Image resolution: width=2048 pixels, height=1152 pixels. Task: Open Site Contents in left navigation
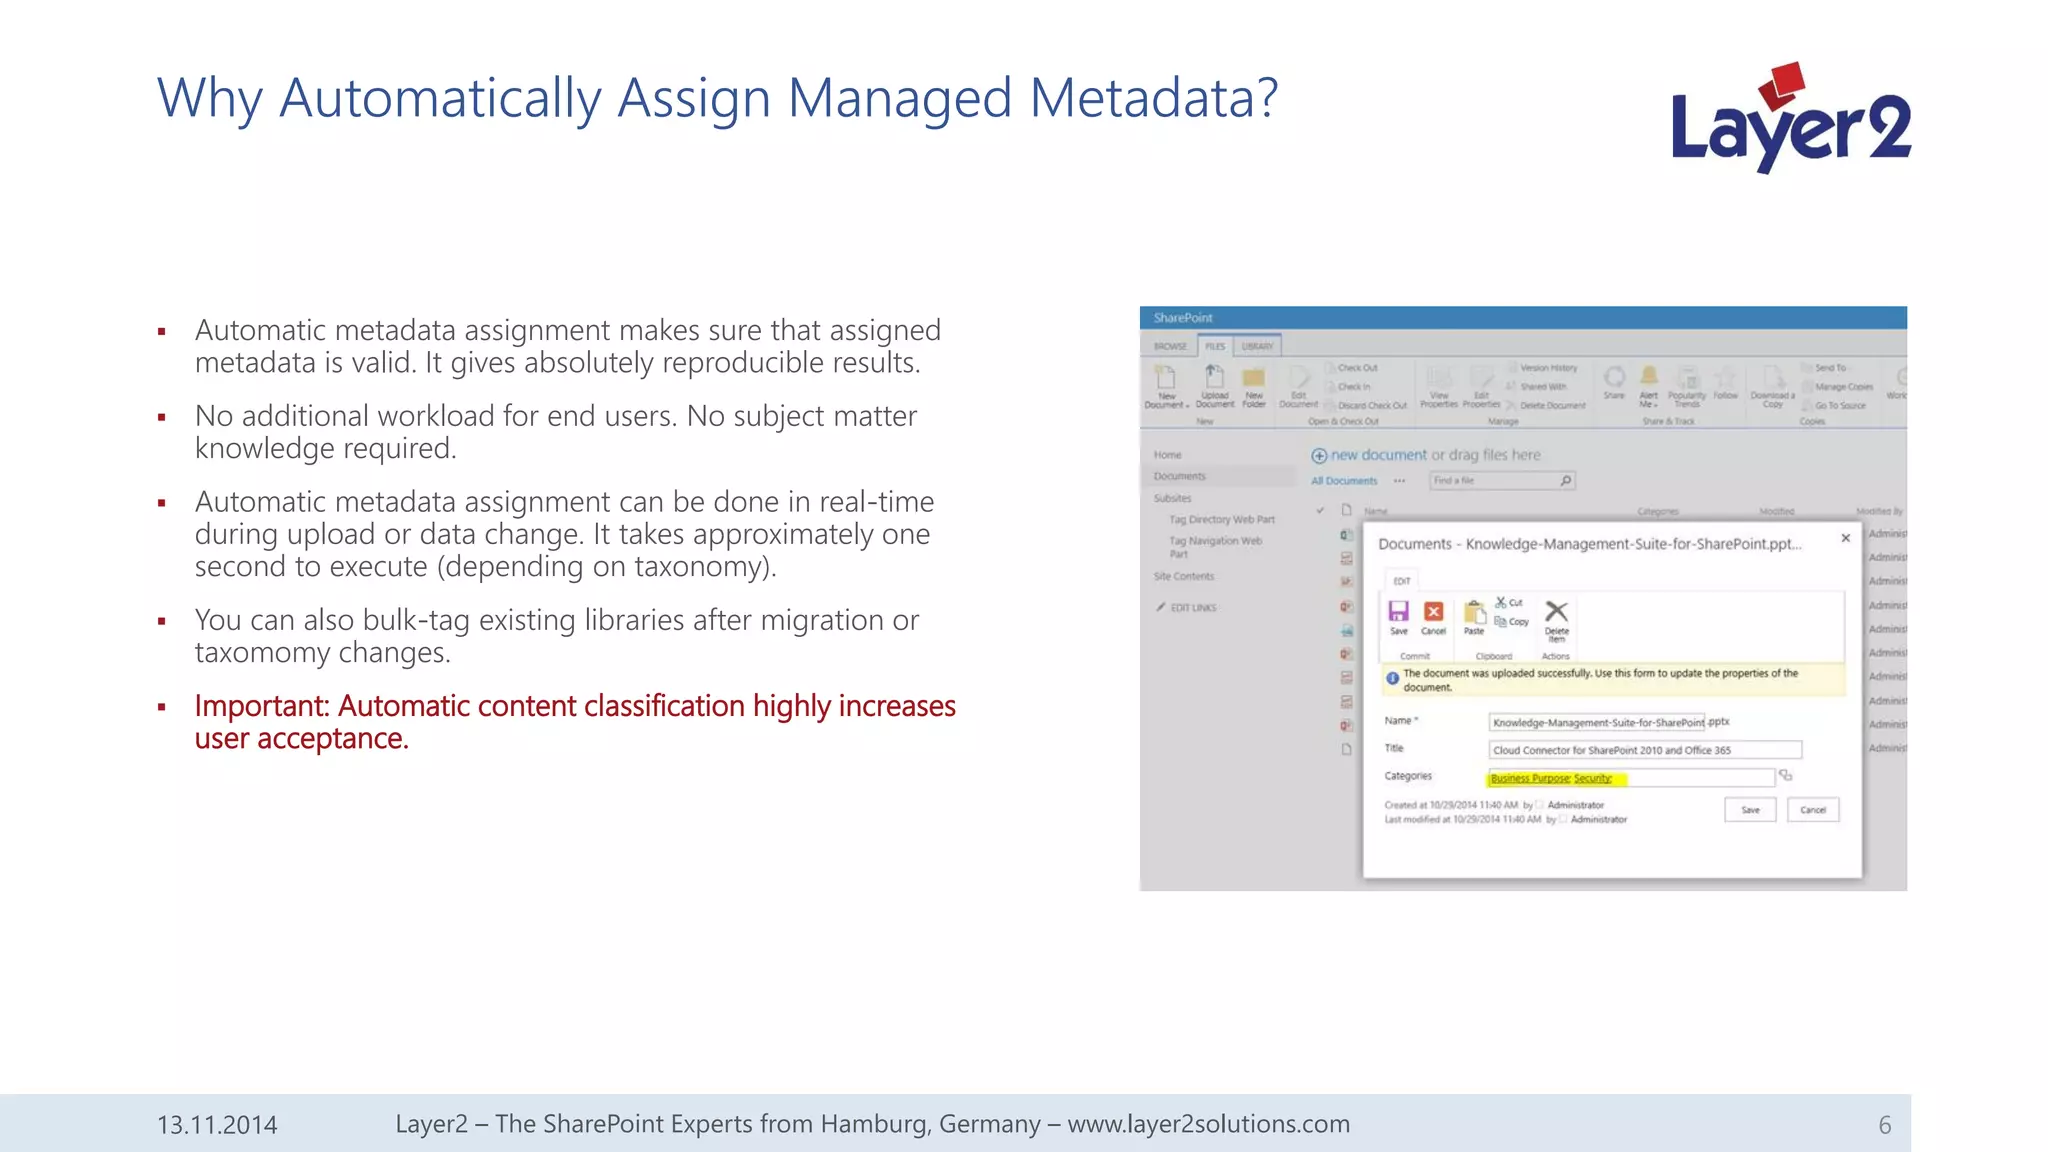coord(1184,577)
